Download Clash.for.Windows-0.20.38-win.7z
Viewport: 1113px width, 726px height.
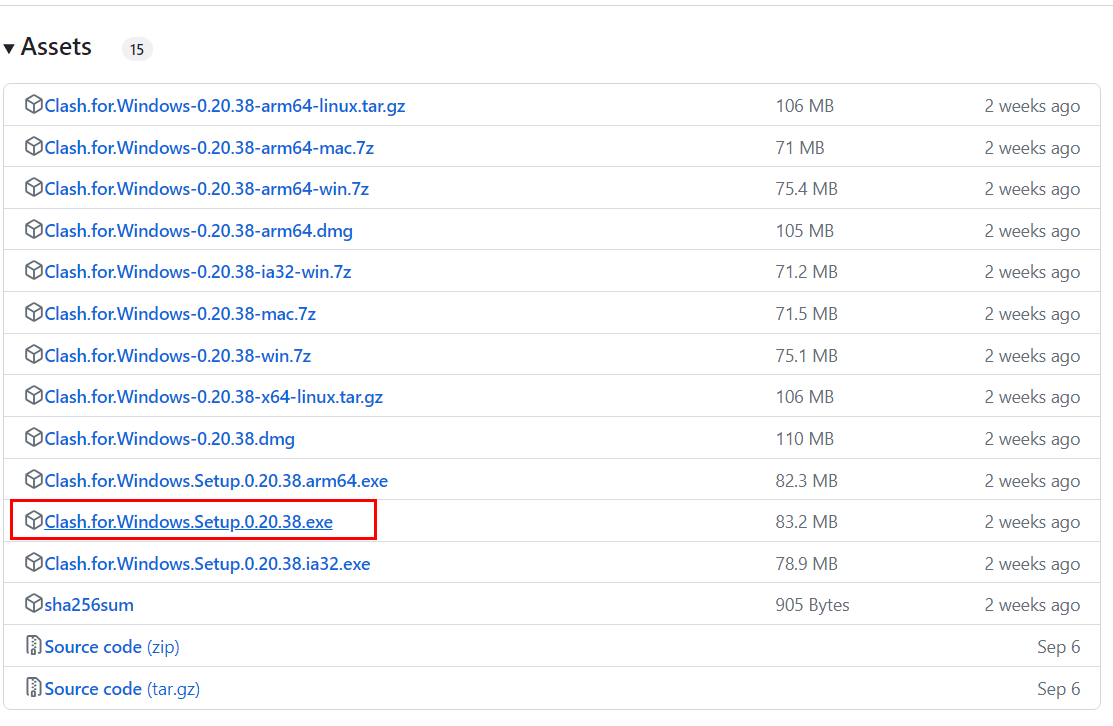click(x=177, y=356)
